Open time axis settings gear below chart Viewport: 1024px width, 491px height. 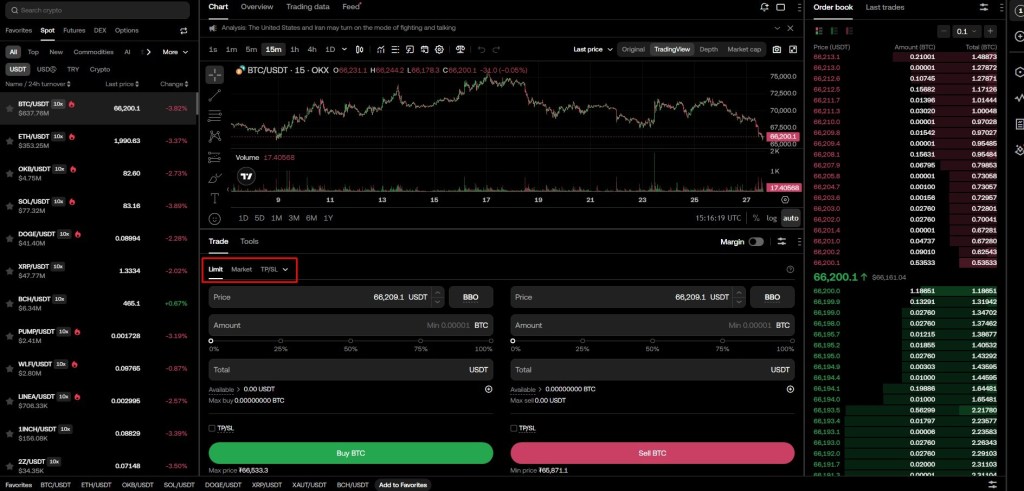pos(785,200)
